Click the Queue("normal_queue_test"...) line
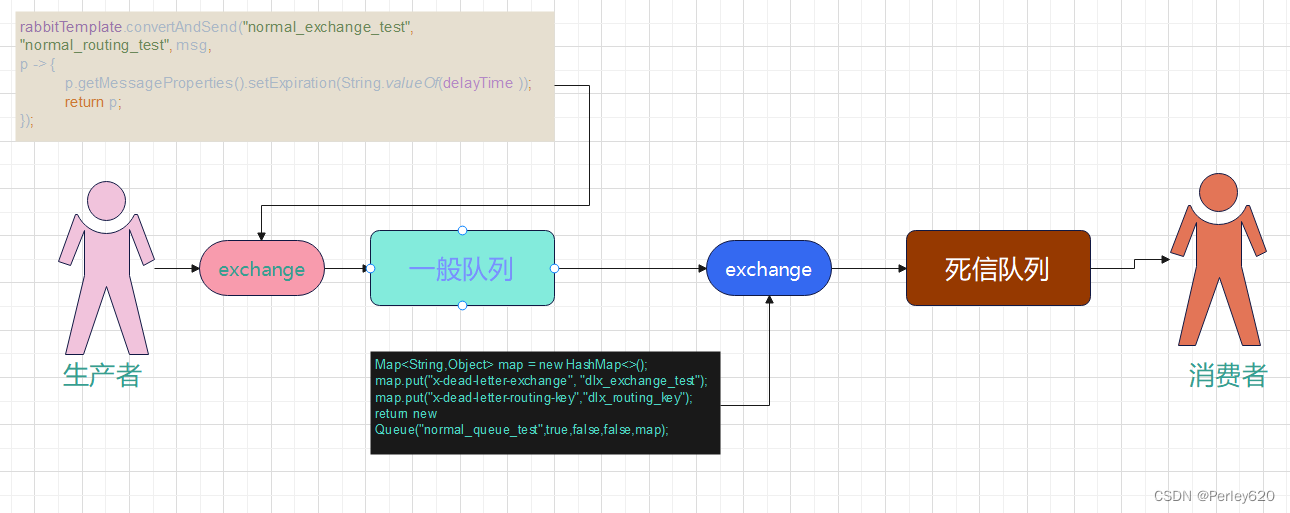 click(x=521, y=429)
